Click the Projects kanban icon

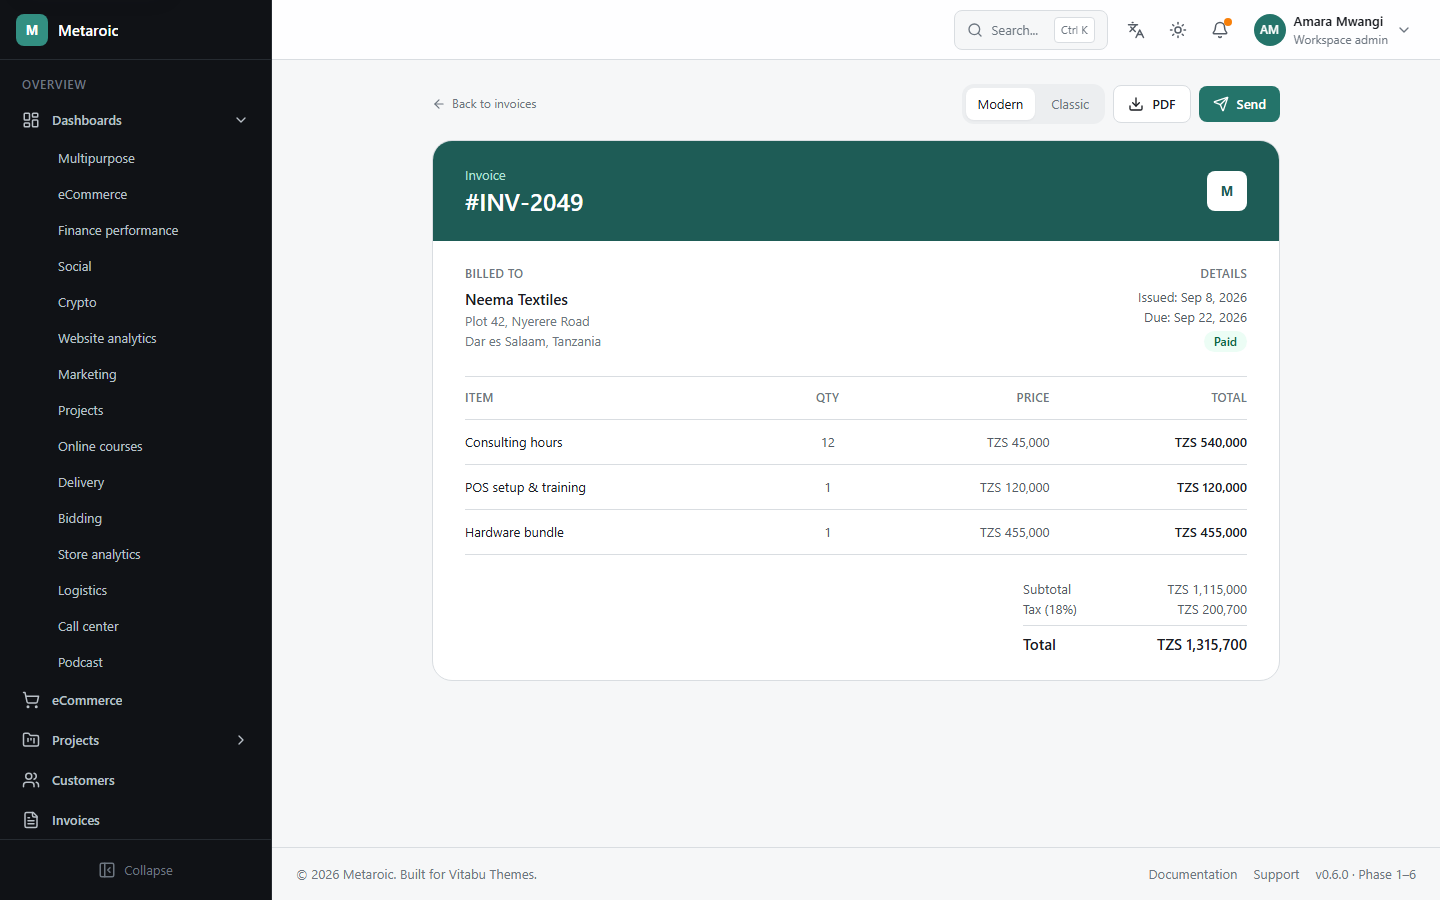[x=31, y=740]
